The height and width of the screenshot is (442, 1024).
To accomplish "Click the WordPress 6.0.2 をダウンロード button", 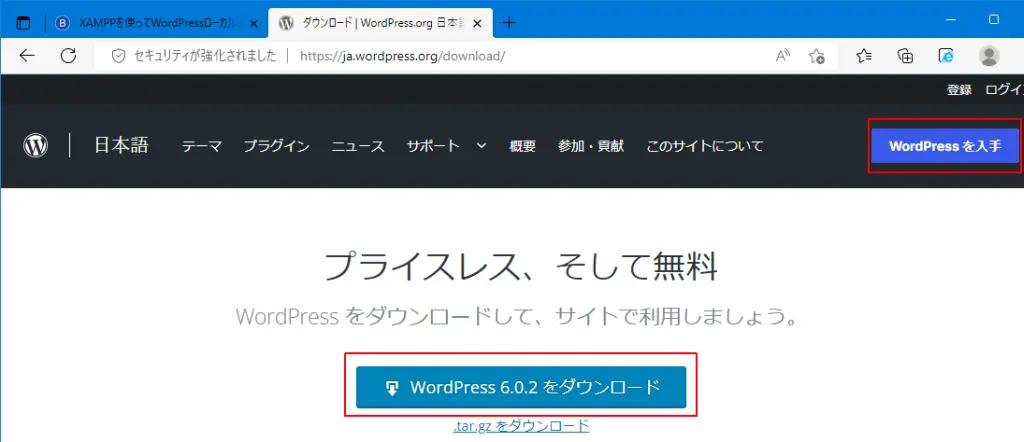I will 521,387.
